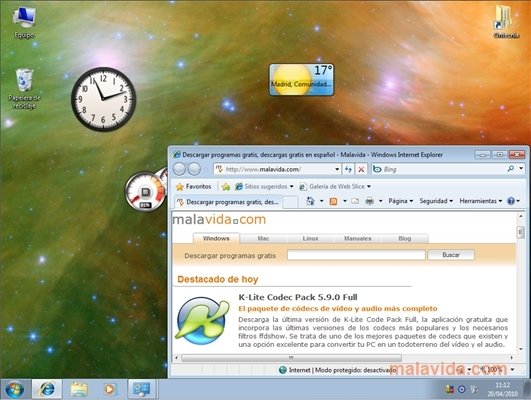The image size is (531, 400).
Task: Open Sitios sugeridos on favorites bar
Action: 264,186
